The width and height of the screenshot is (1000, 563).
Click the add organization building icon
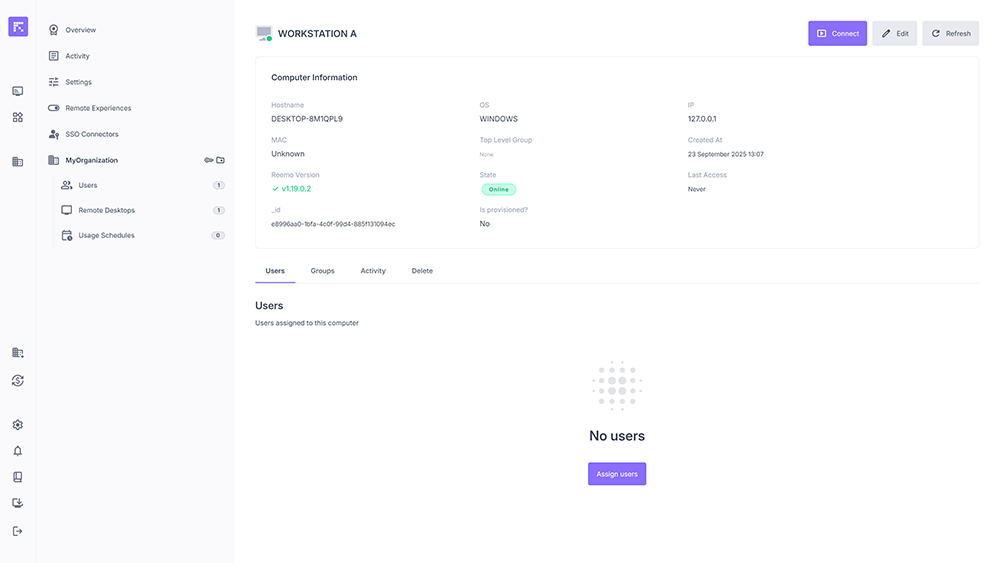18,353
